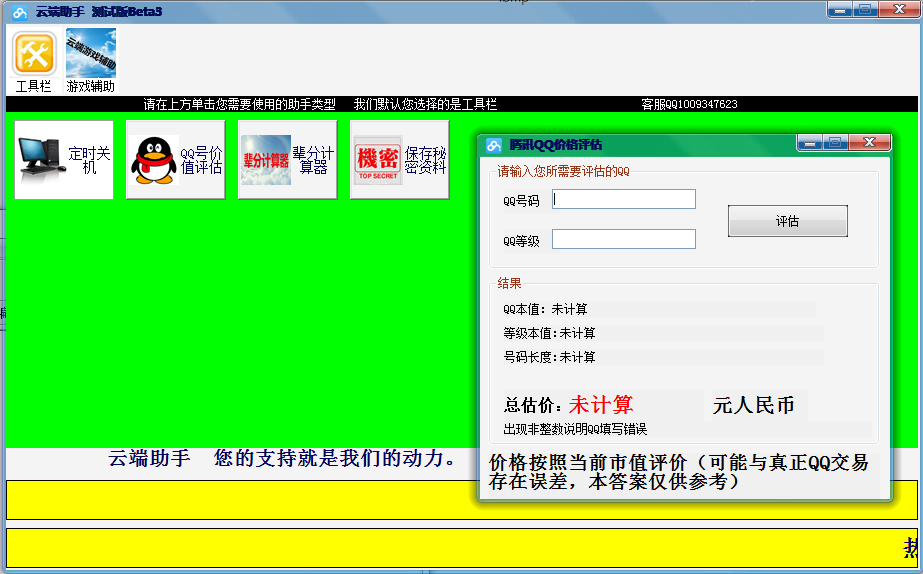923x574 pixels.
Task: Click the 价格按照当前市值评价 disclaimer text
Action: click(x=678, y=472)
